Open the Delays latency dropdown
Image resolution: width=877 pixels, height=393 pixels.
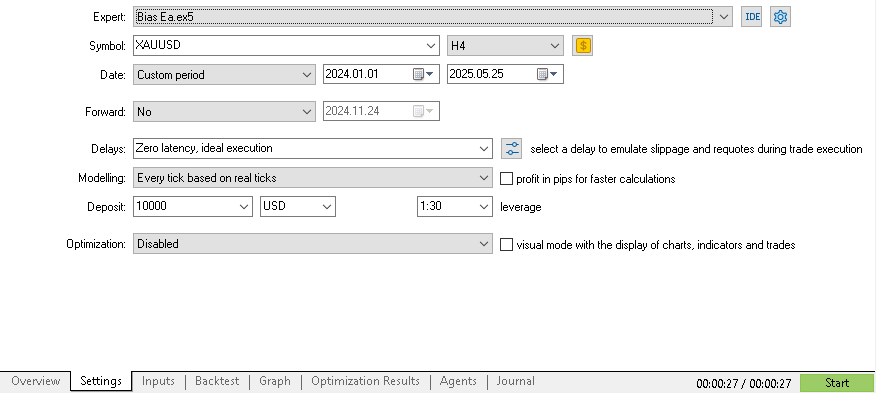click(313, 149)
